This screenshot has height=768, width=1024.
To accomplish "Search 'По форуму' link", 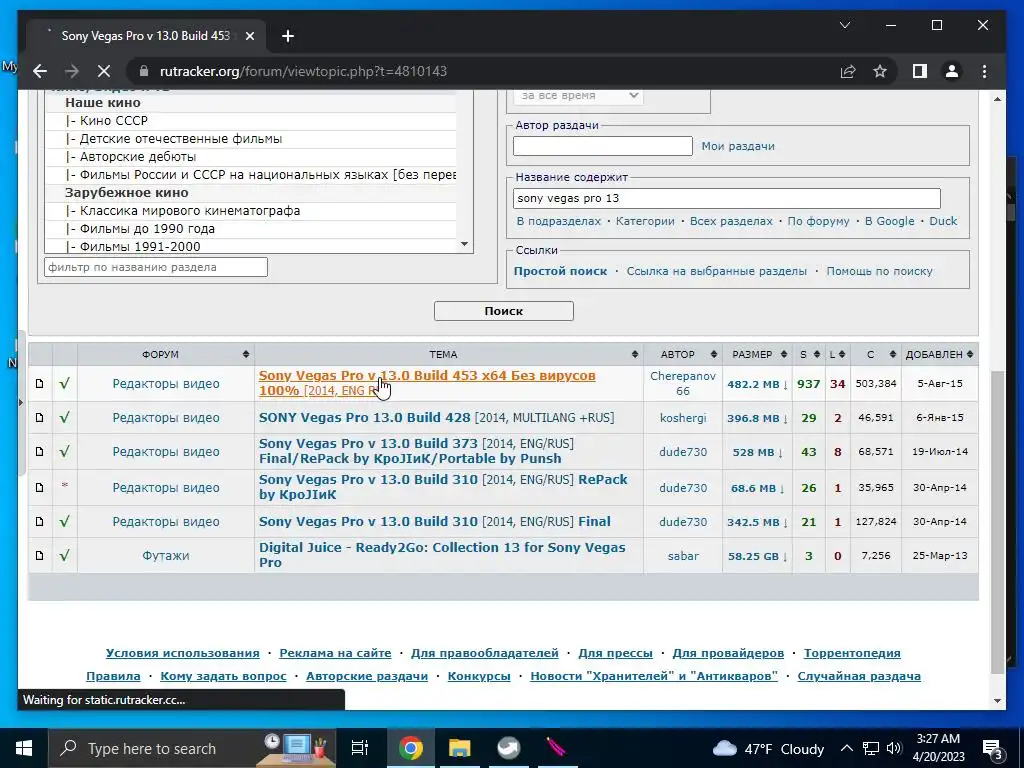I will [818, 221].
